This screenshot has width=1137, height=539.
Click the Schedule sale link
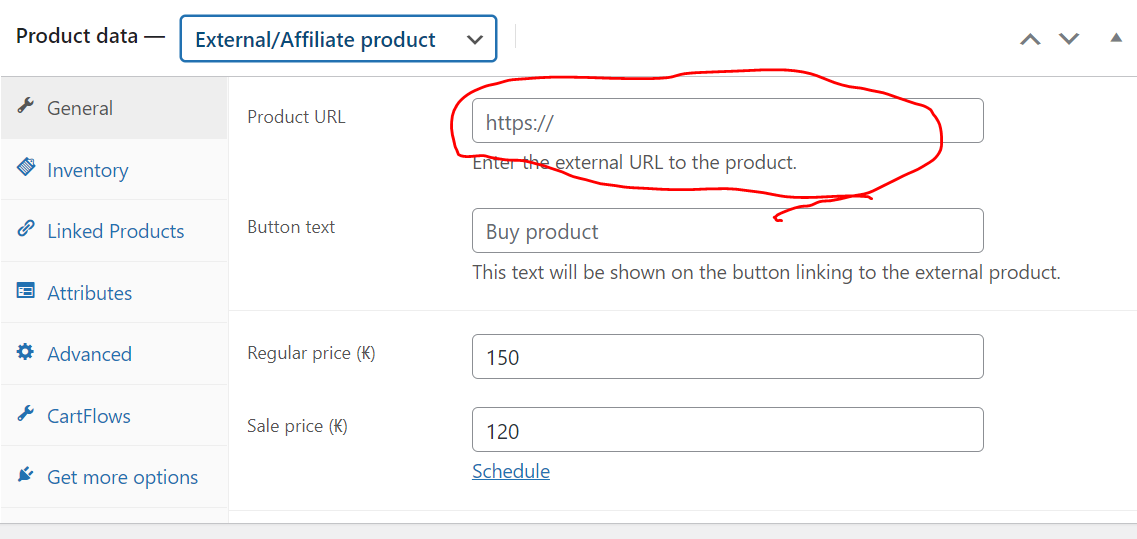[511, 471]
